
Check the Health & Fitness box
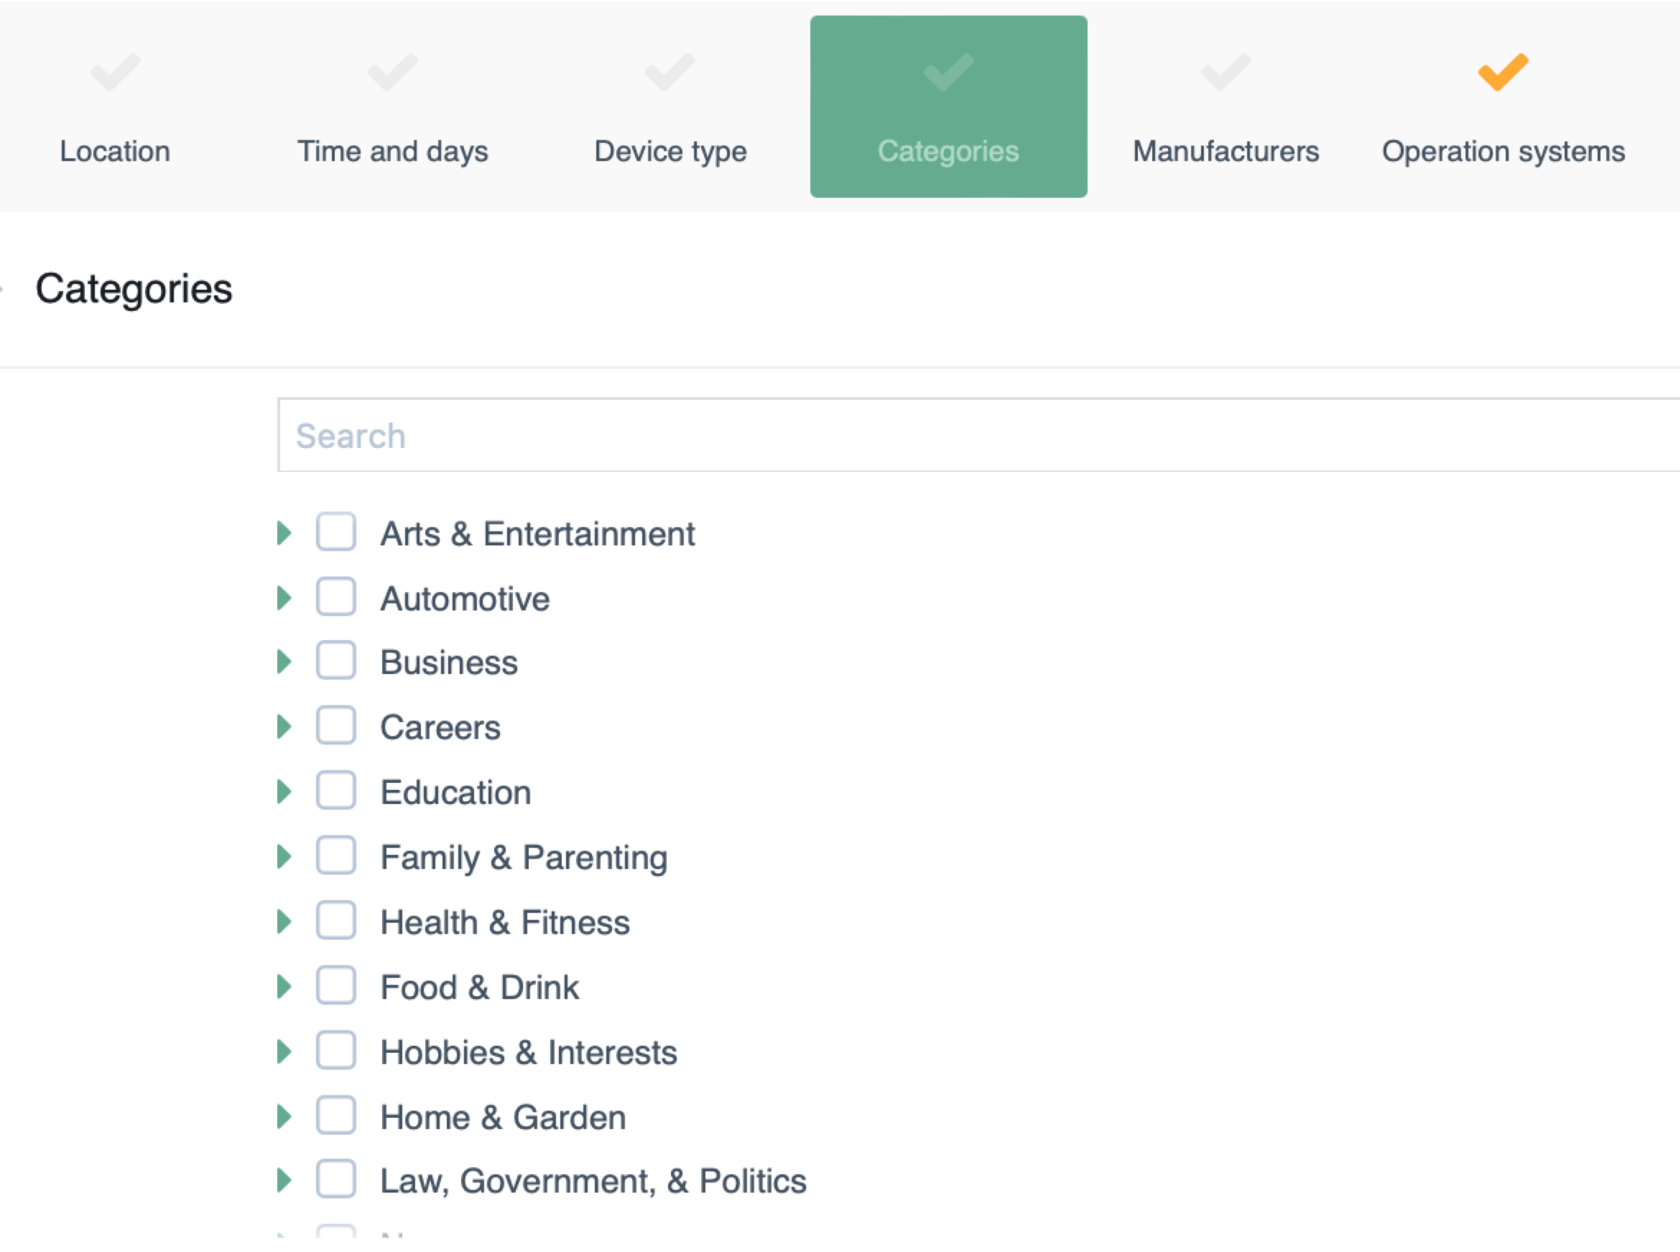click(x=336, y=921)
